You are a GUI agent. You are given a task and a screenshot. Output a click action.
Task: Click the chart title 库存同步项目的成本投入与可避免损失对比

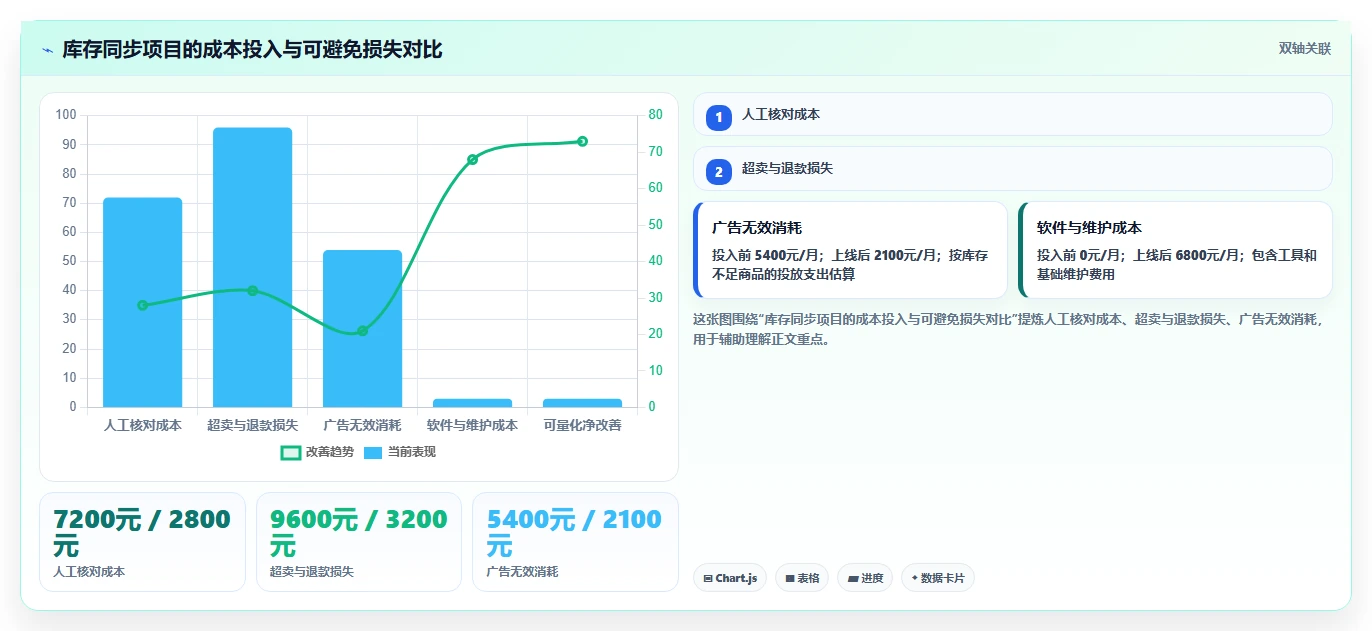coord(252,49)
